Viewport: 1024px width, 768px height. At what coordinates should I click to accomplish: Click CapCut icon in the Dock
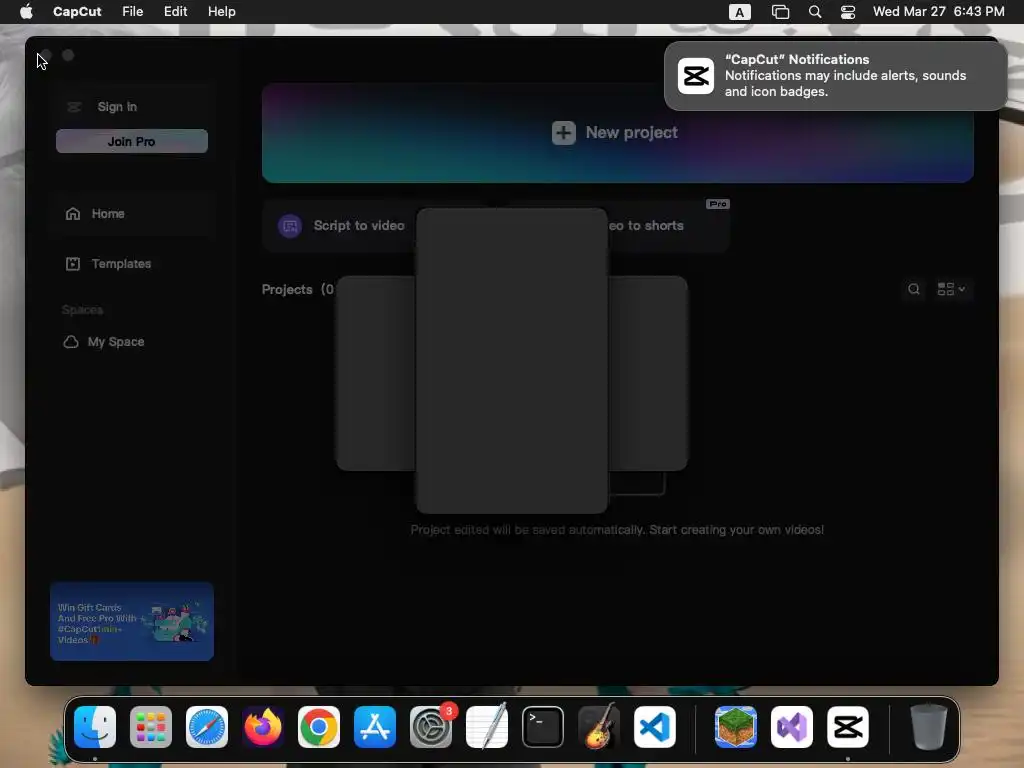[x=848, y=727]
